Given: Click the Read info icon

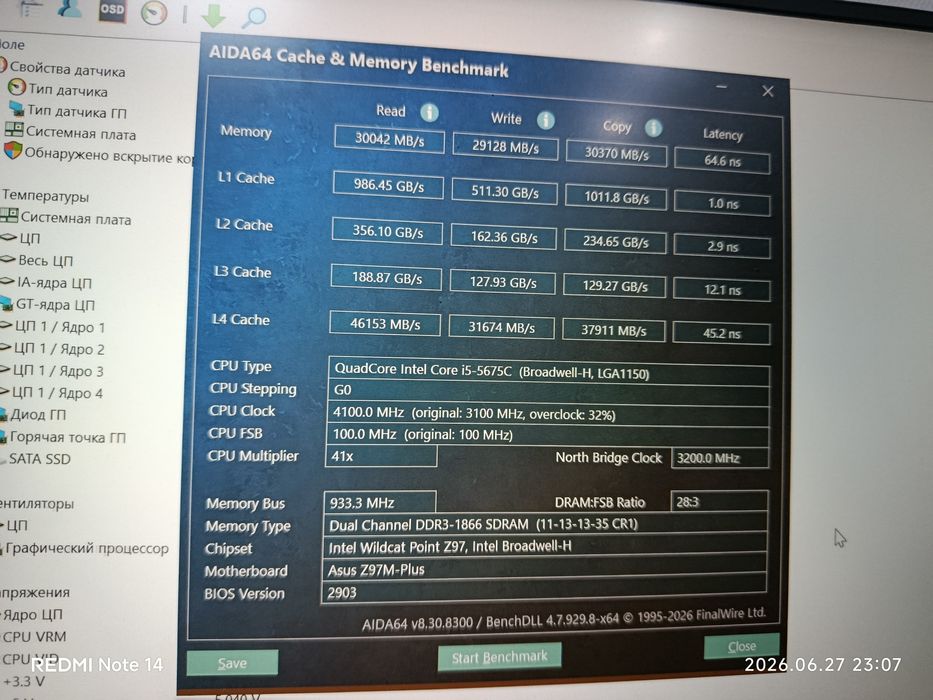Looking at the screenshot, I should 430,112.
